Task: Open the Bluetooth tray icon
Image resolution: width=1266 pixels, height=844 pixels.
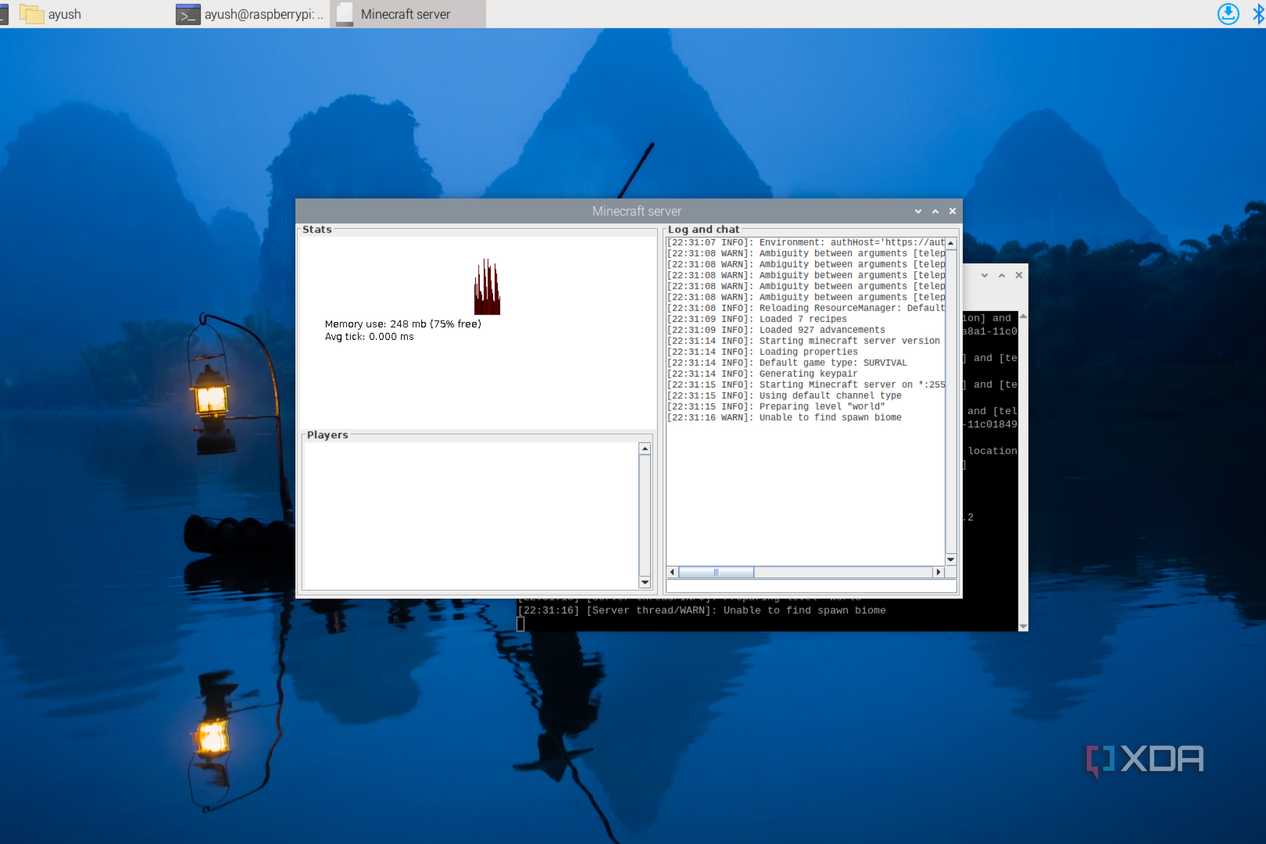Action: [x=1258, y=13]
